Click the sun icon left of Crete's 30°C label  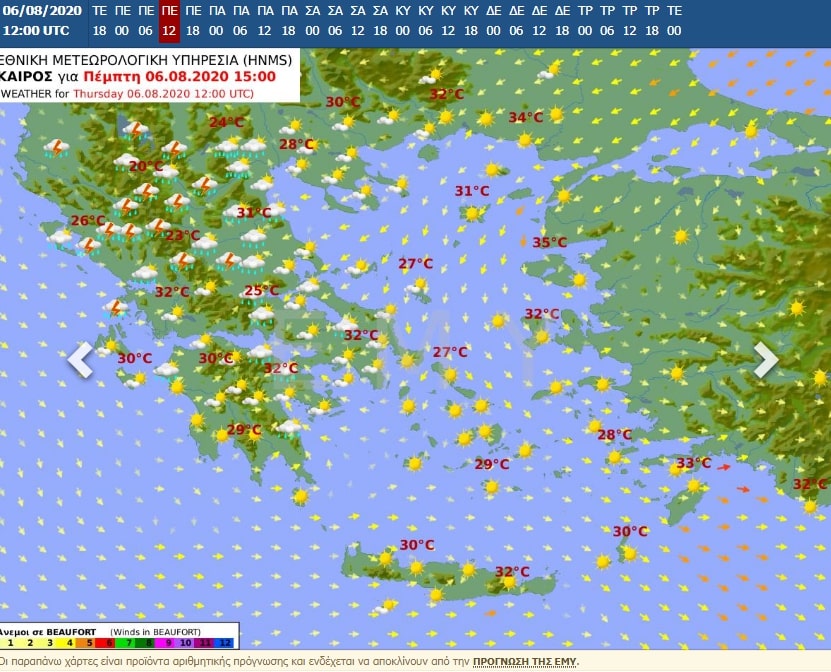coord(387,558)
